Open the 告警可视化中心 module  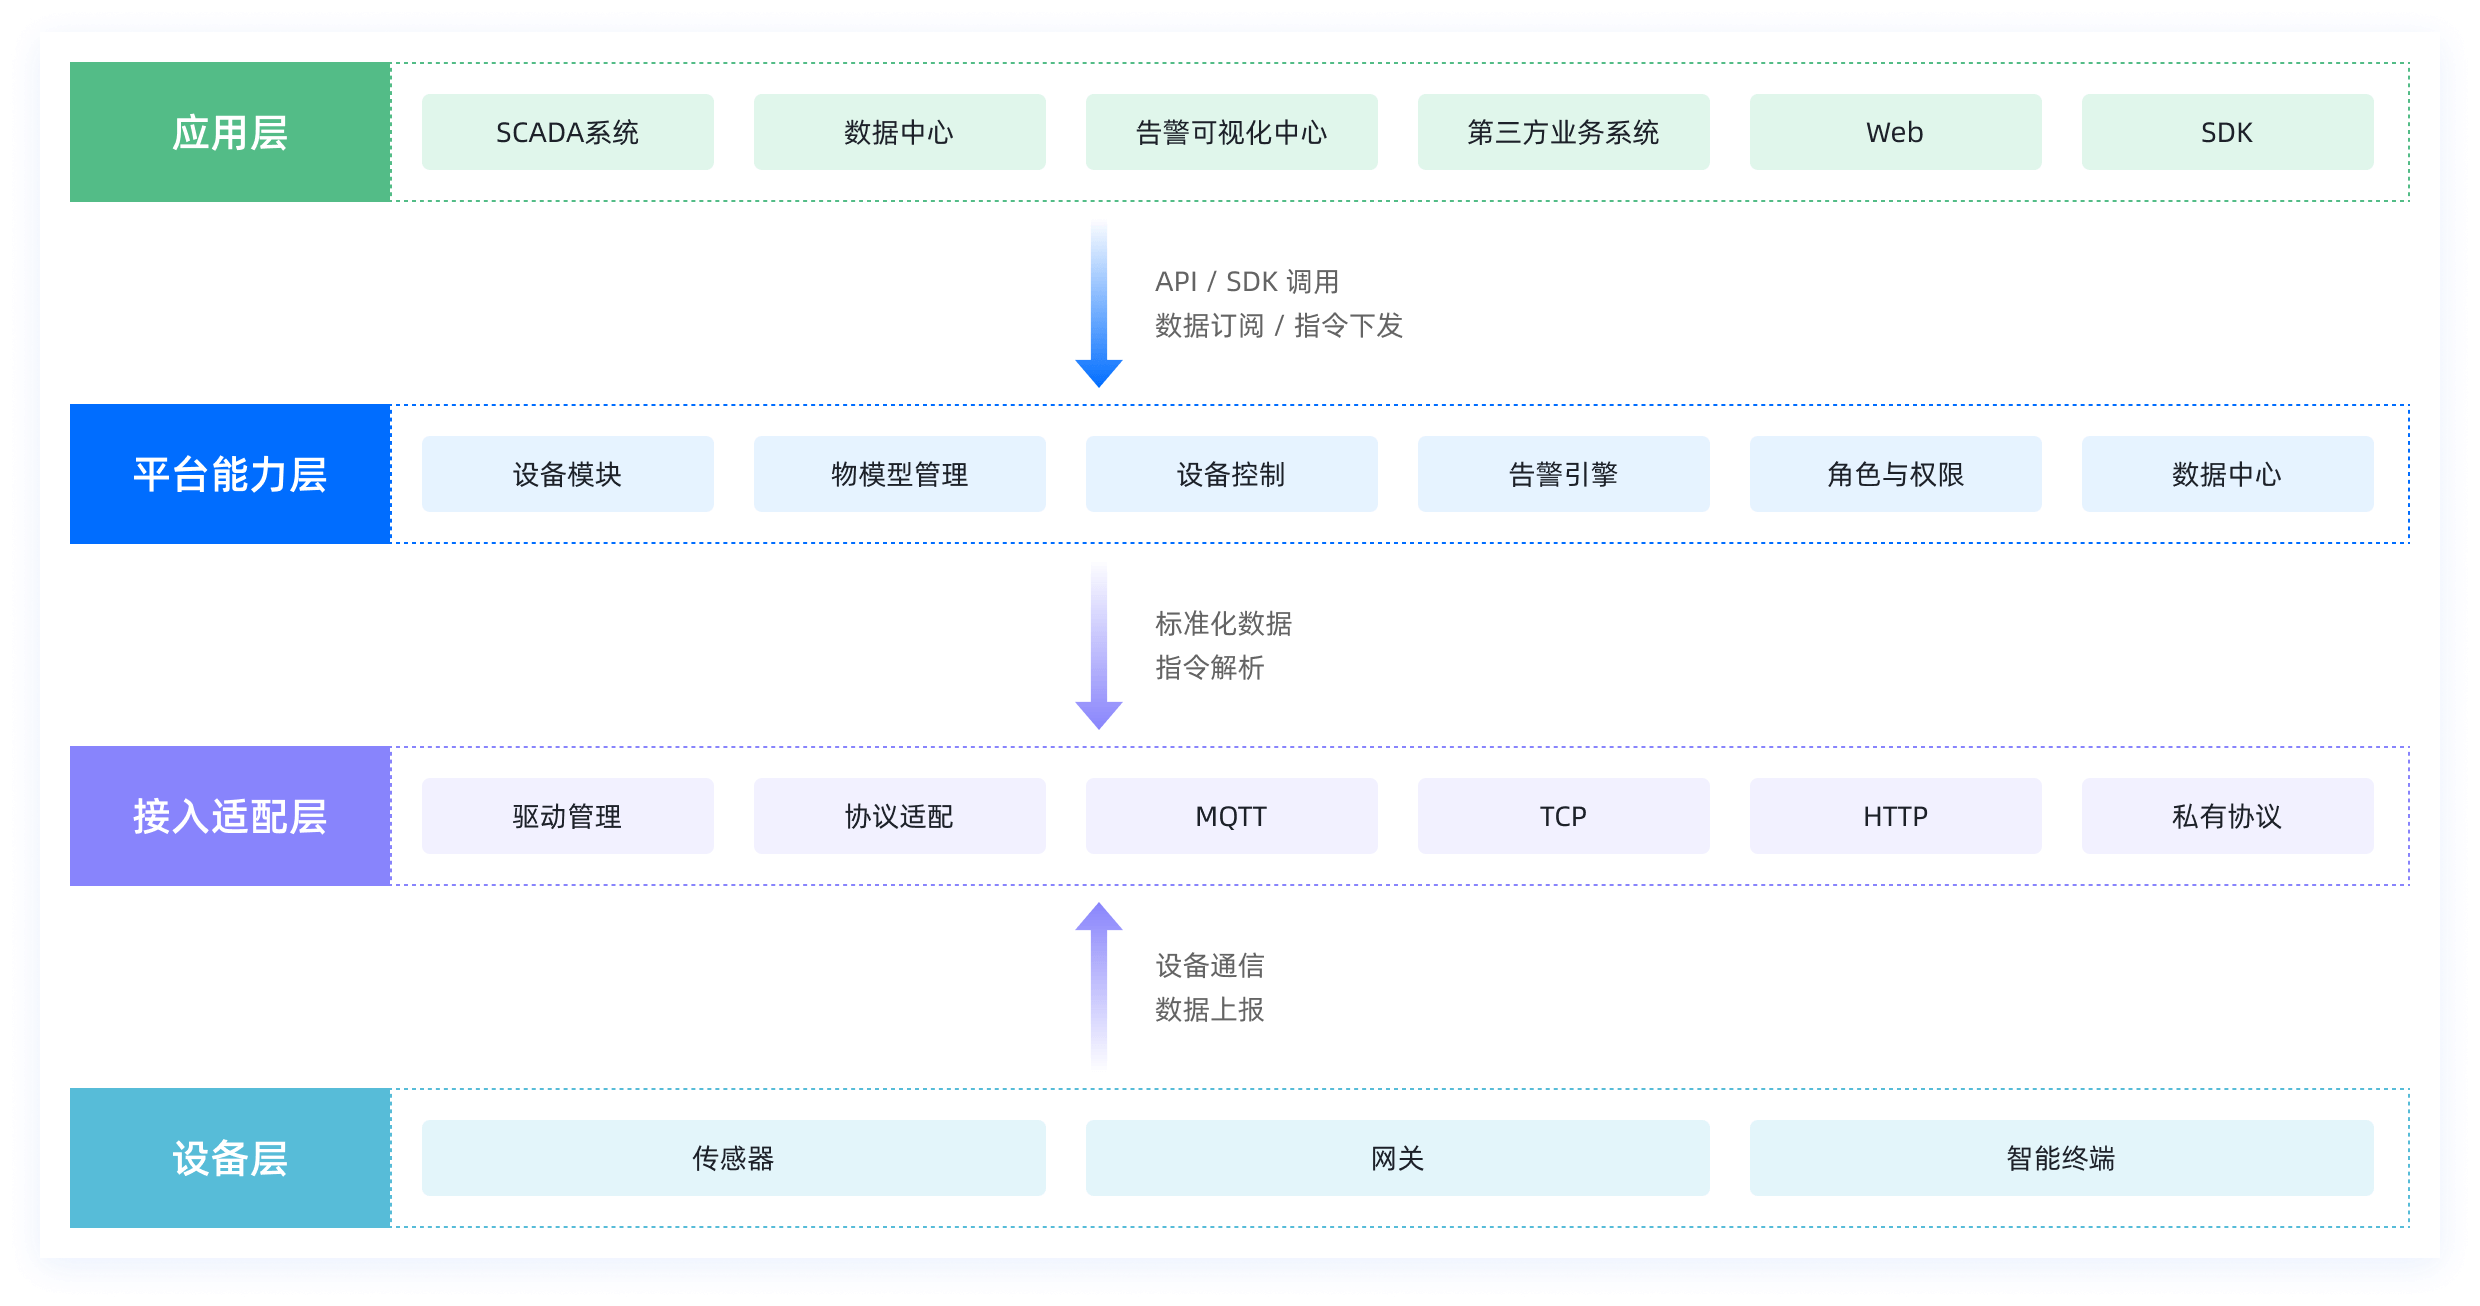tap(1231, 131)
